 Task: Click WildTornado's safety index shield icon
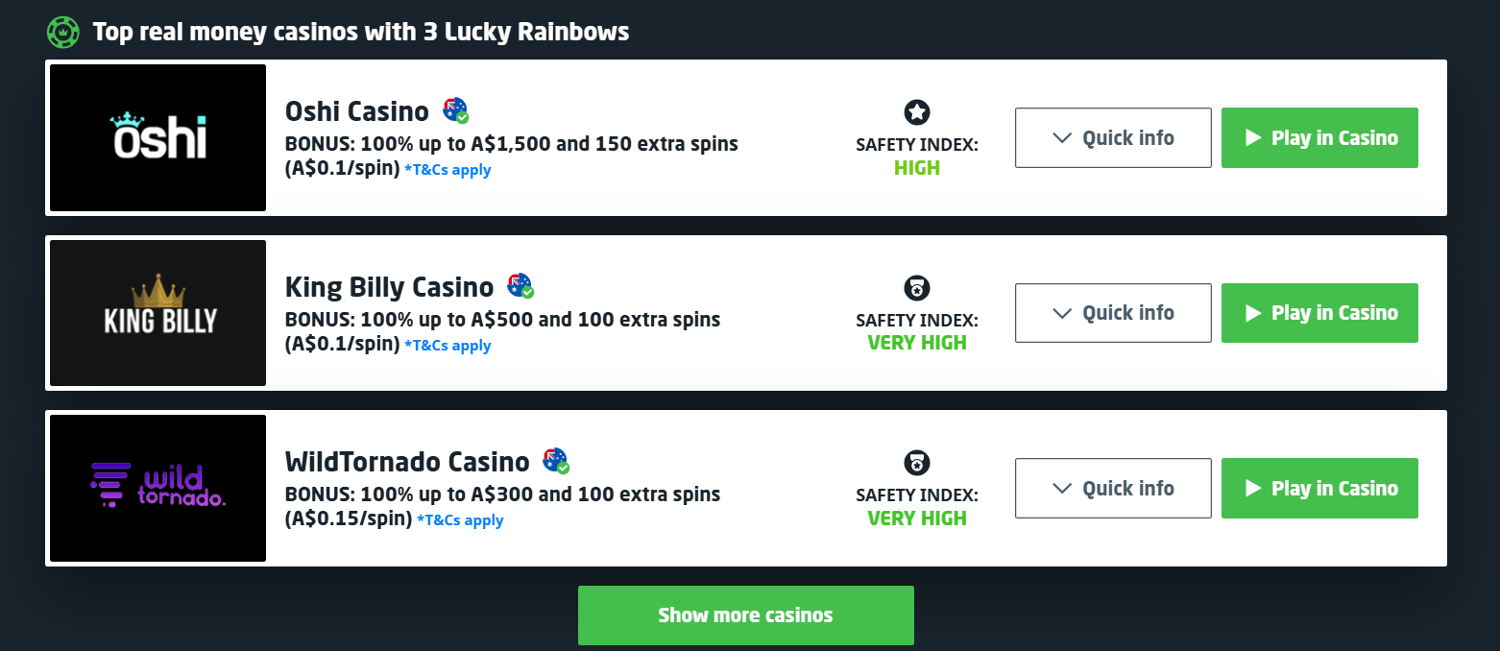917,463
